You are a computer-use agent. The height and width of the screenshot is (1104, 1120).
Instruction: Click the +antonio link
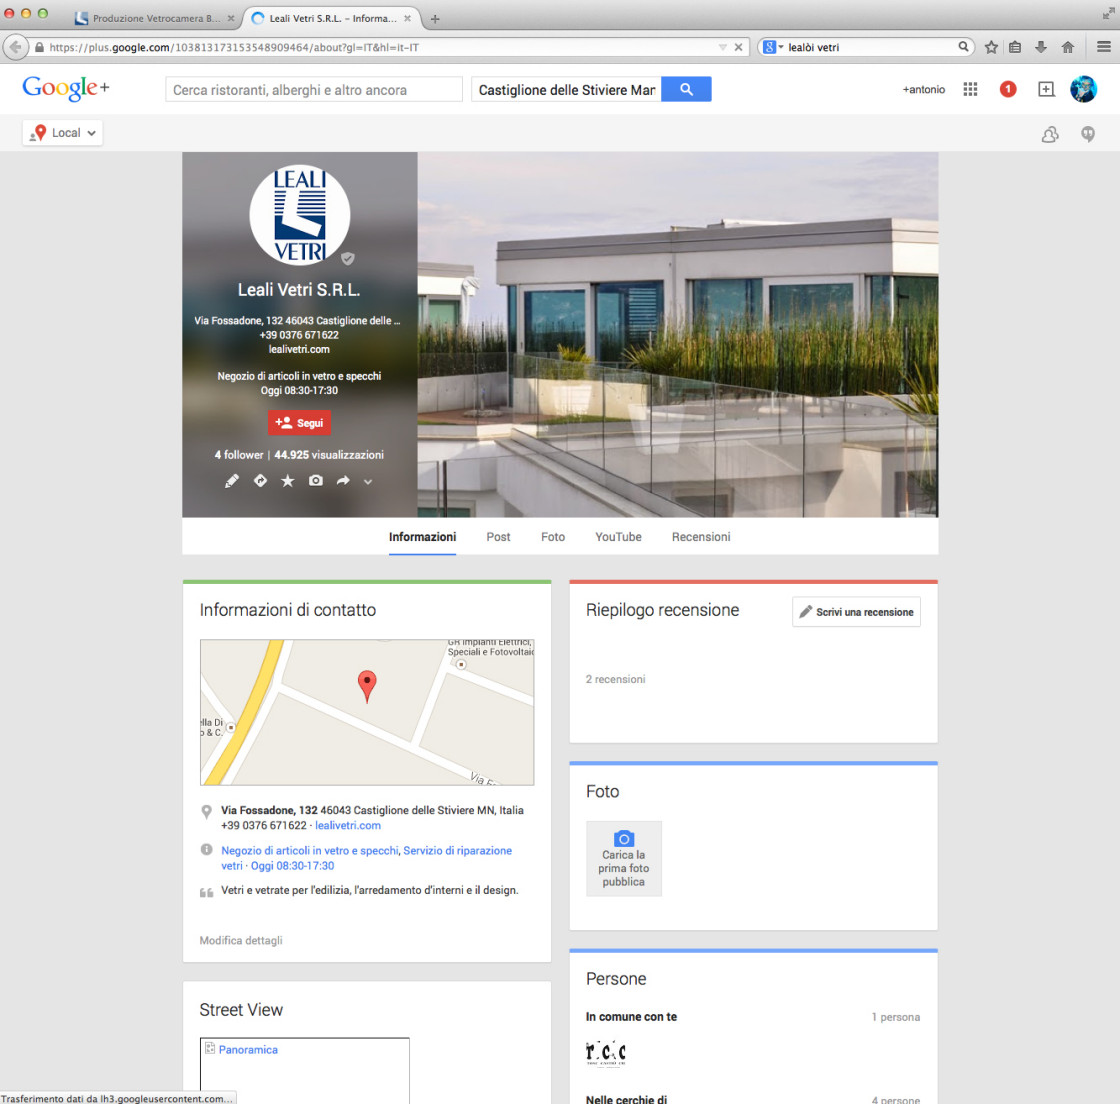click(923, 89)
